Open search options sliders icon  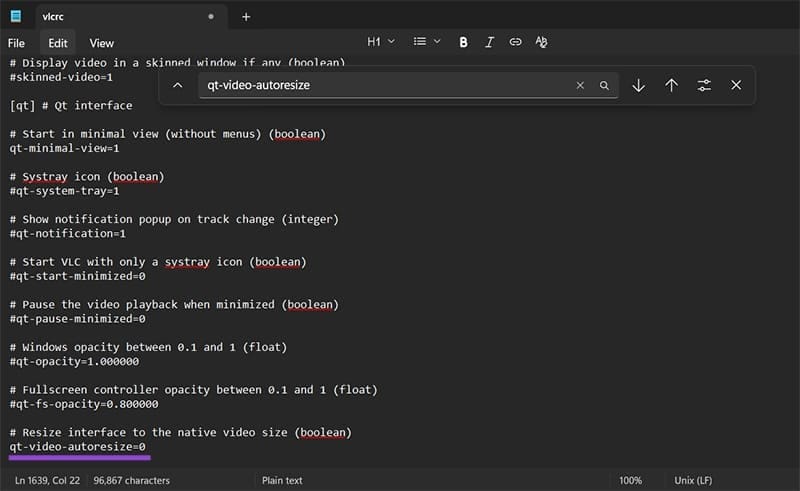coord(704,86)
